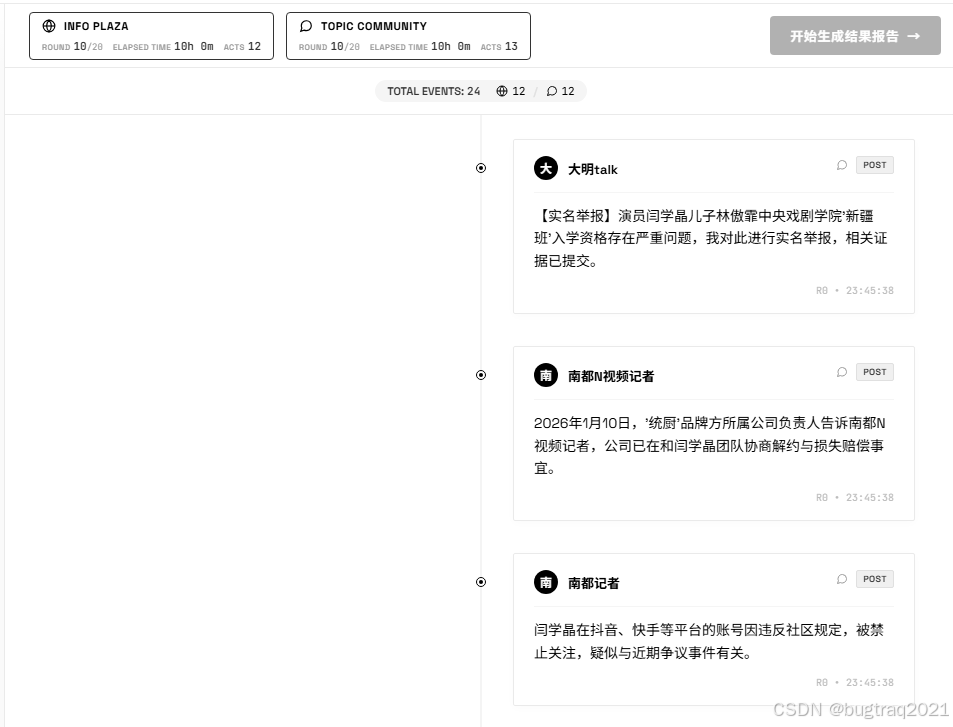Click the chat bubble icon in total events summary
Viewport: 953px width, 727px height.
tap(551, 91)
